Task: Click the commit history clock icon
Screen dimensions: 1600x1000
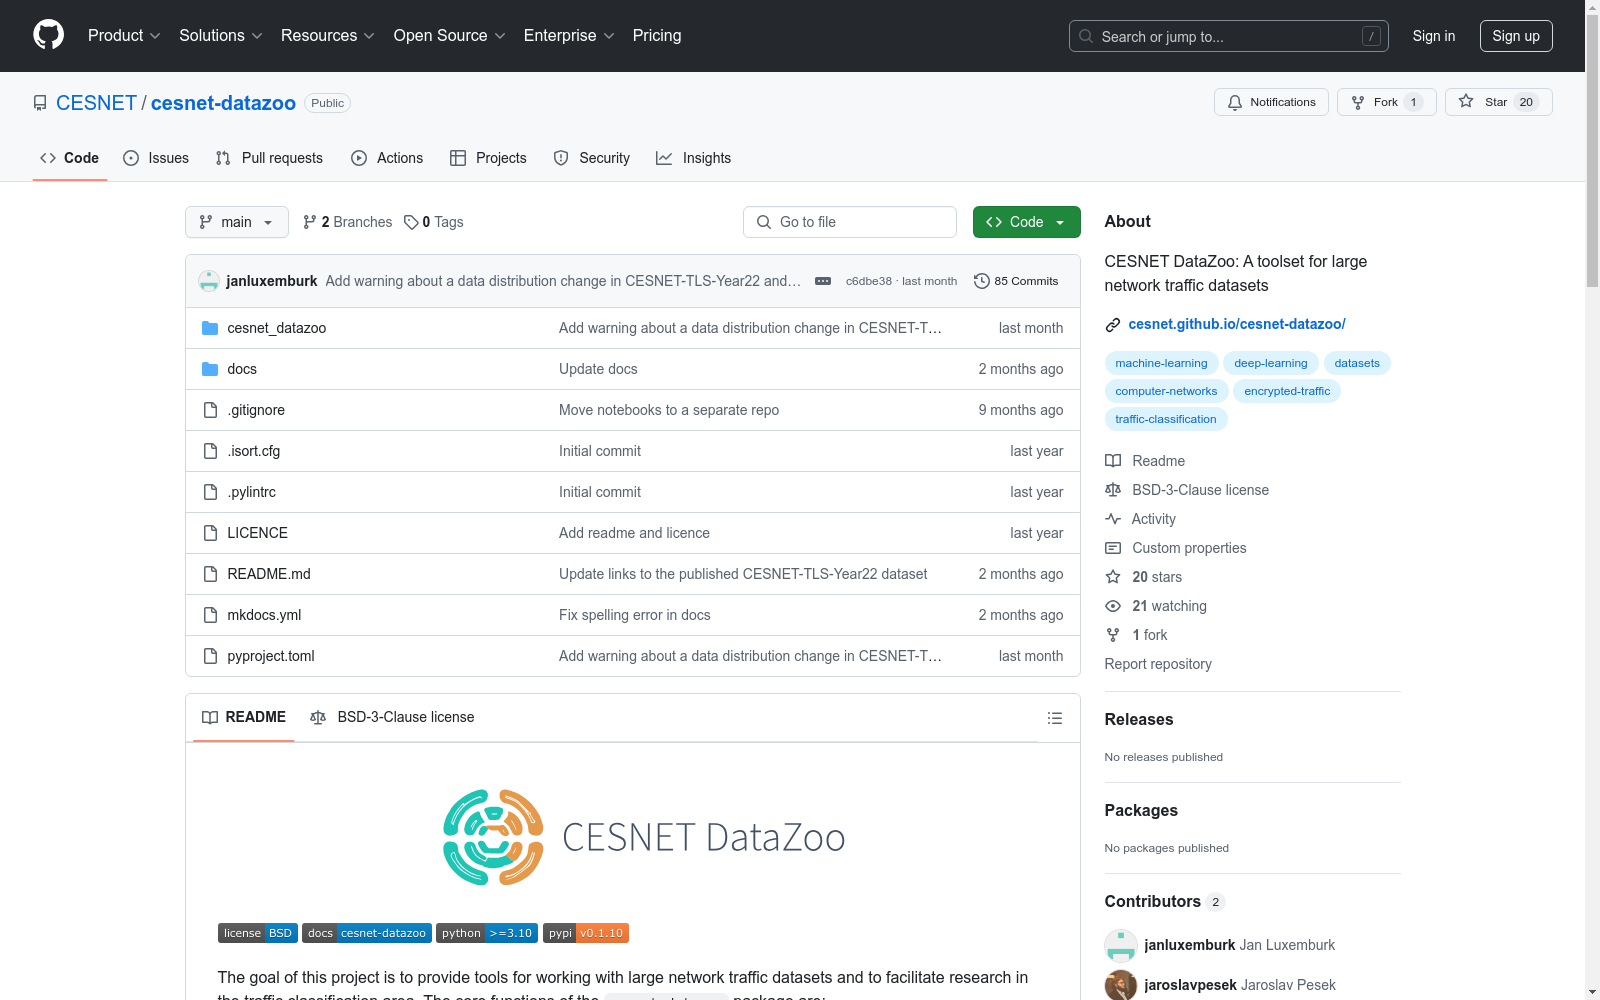Action: [x=980, y=281]
